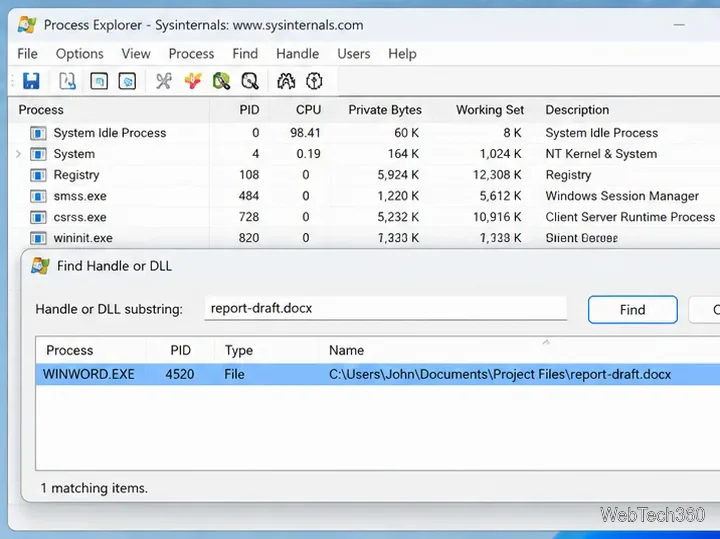
Task: Select the wininit.exe process name
Action: pos(83,238)
